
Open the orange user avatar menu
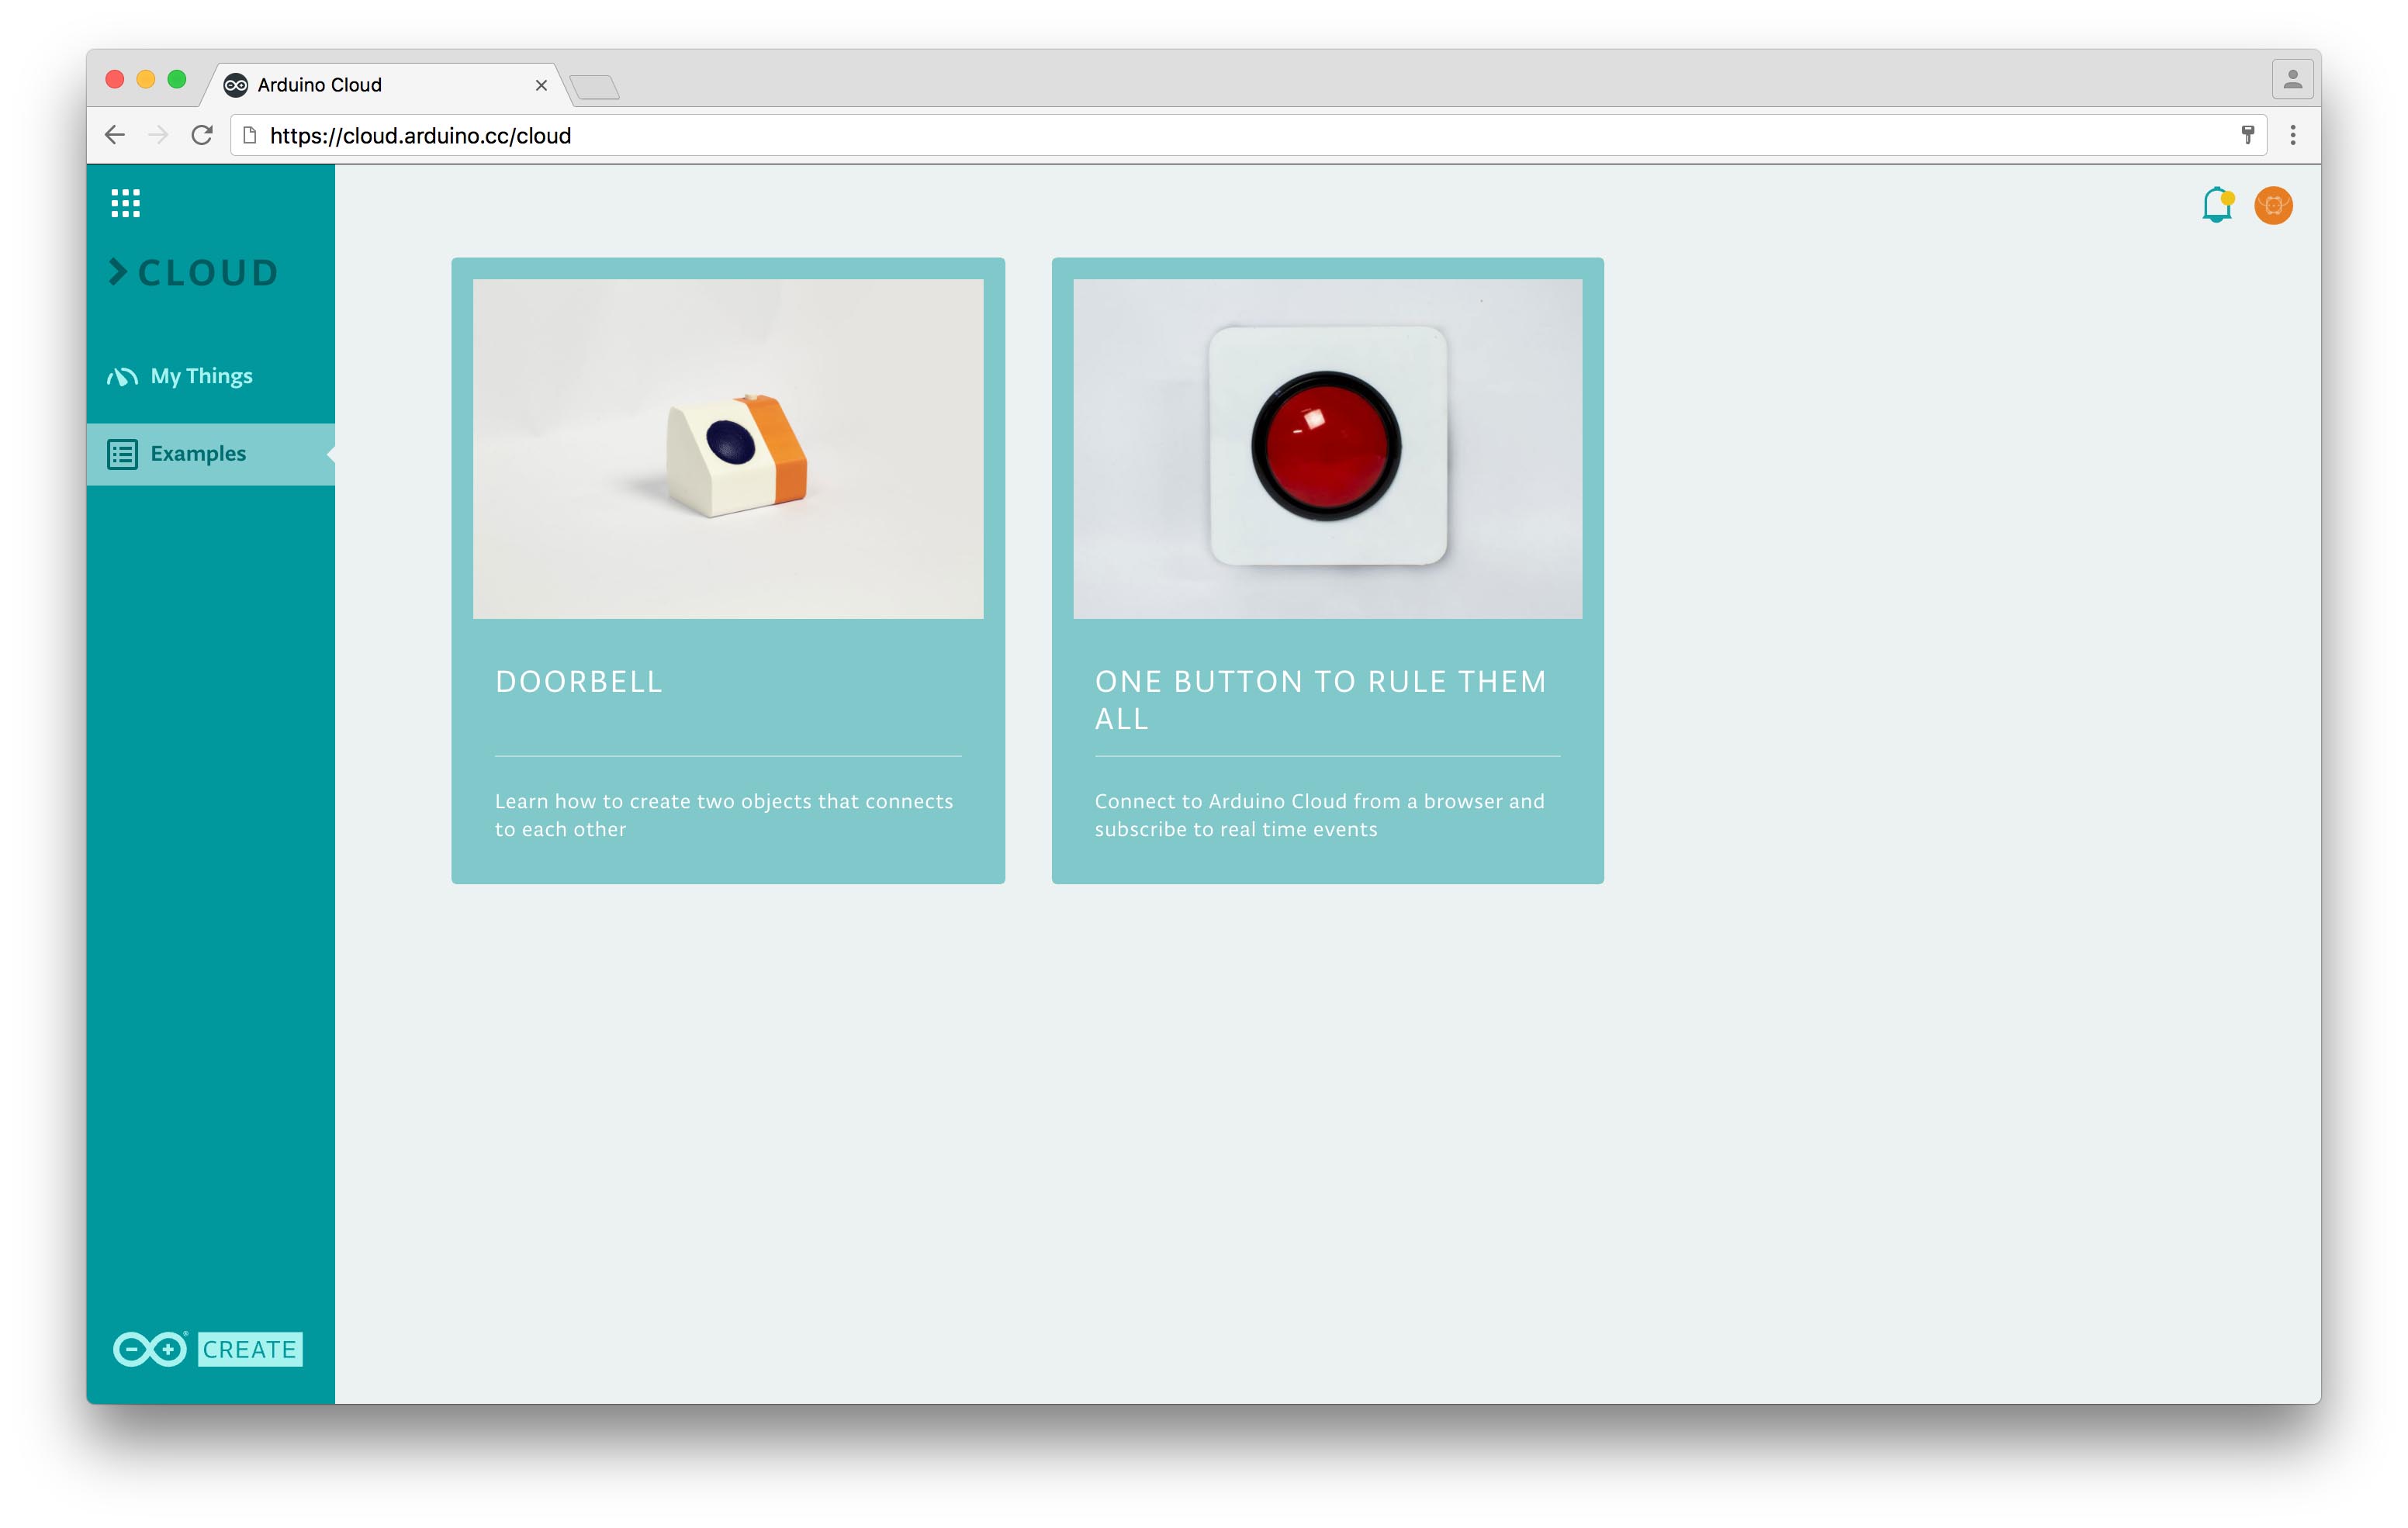(2273, 205)
